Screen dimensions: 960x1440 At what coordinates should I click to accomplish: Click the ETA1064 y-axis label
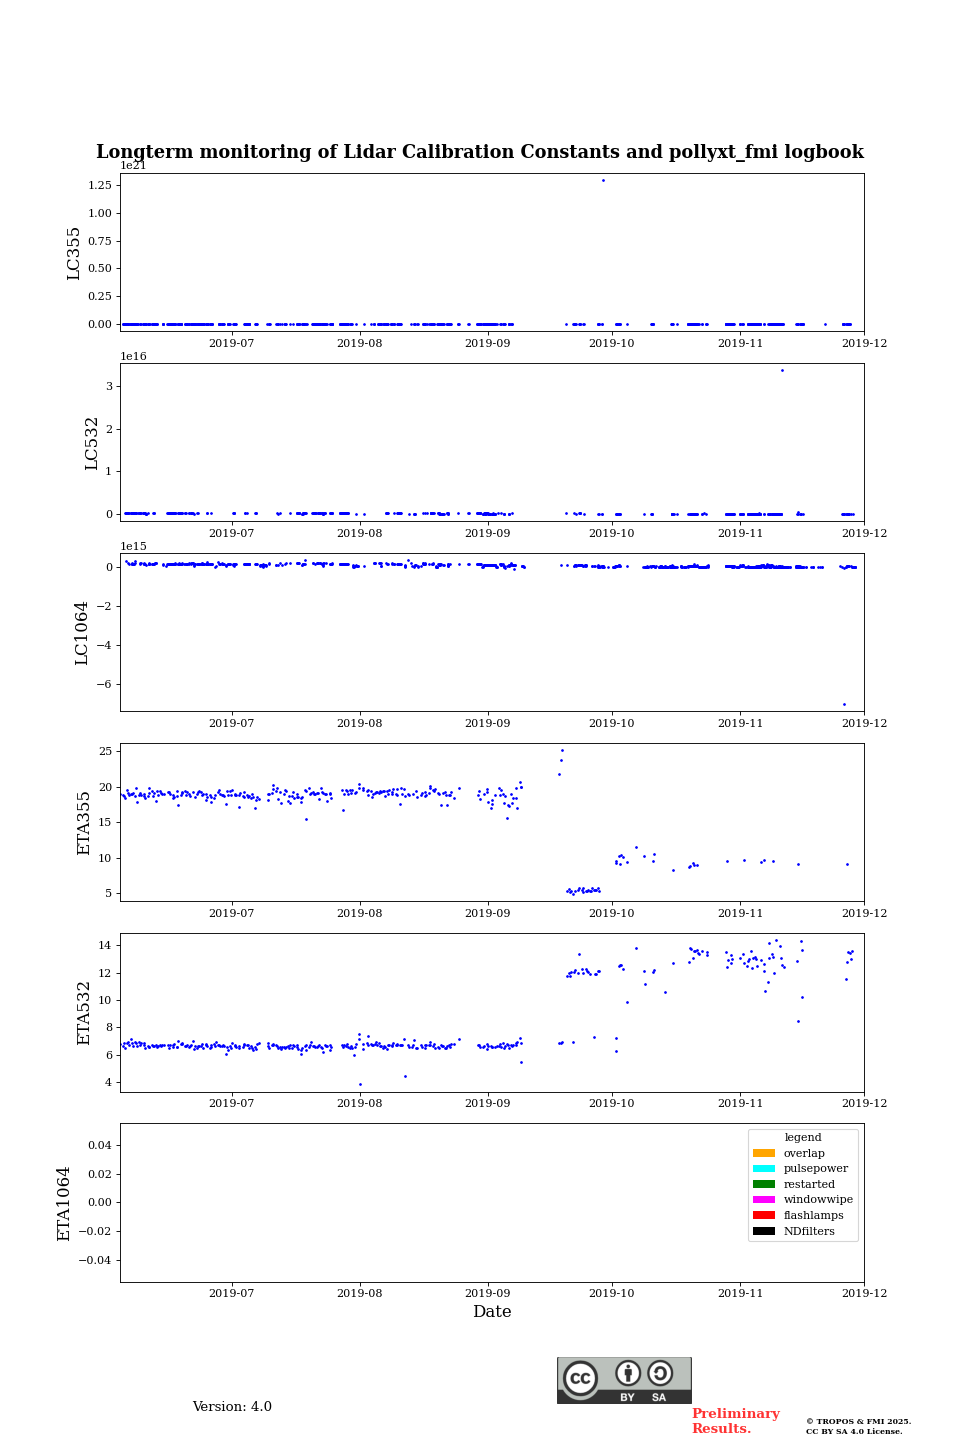click(x=64, y=1203)
